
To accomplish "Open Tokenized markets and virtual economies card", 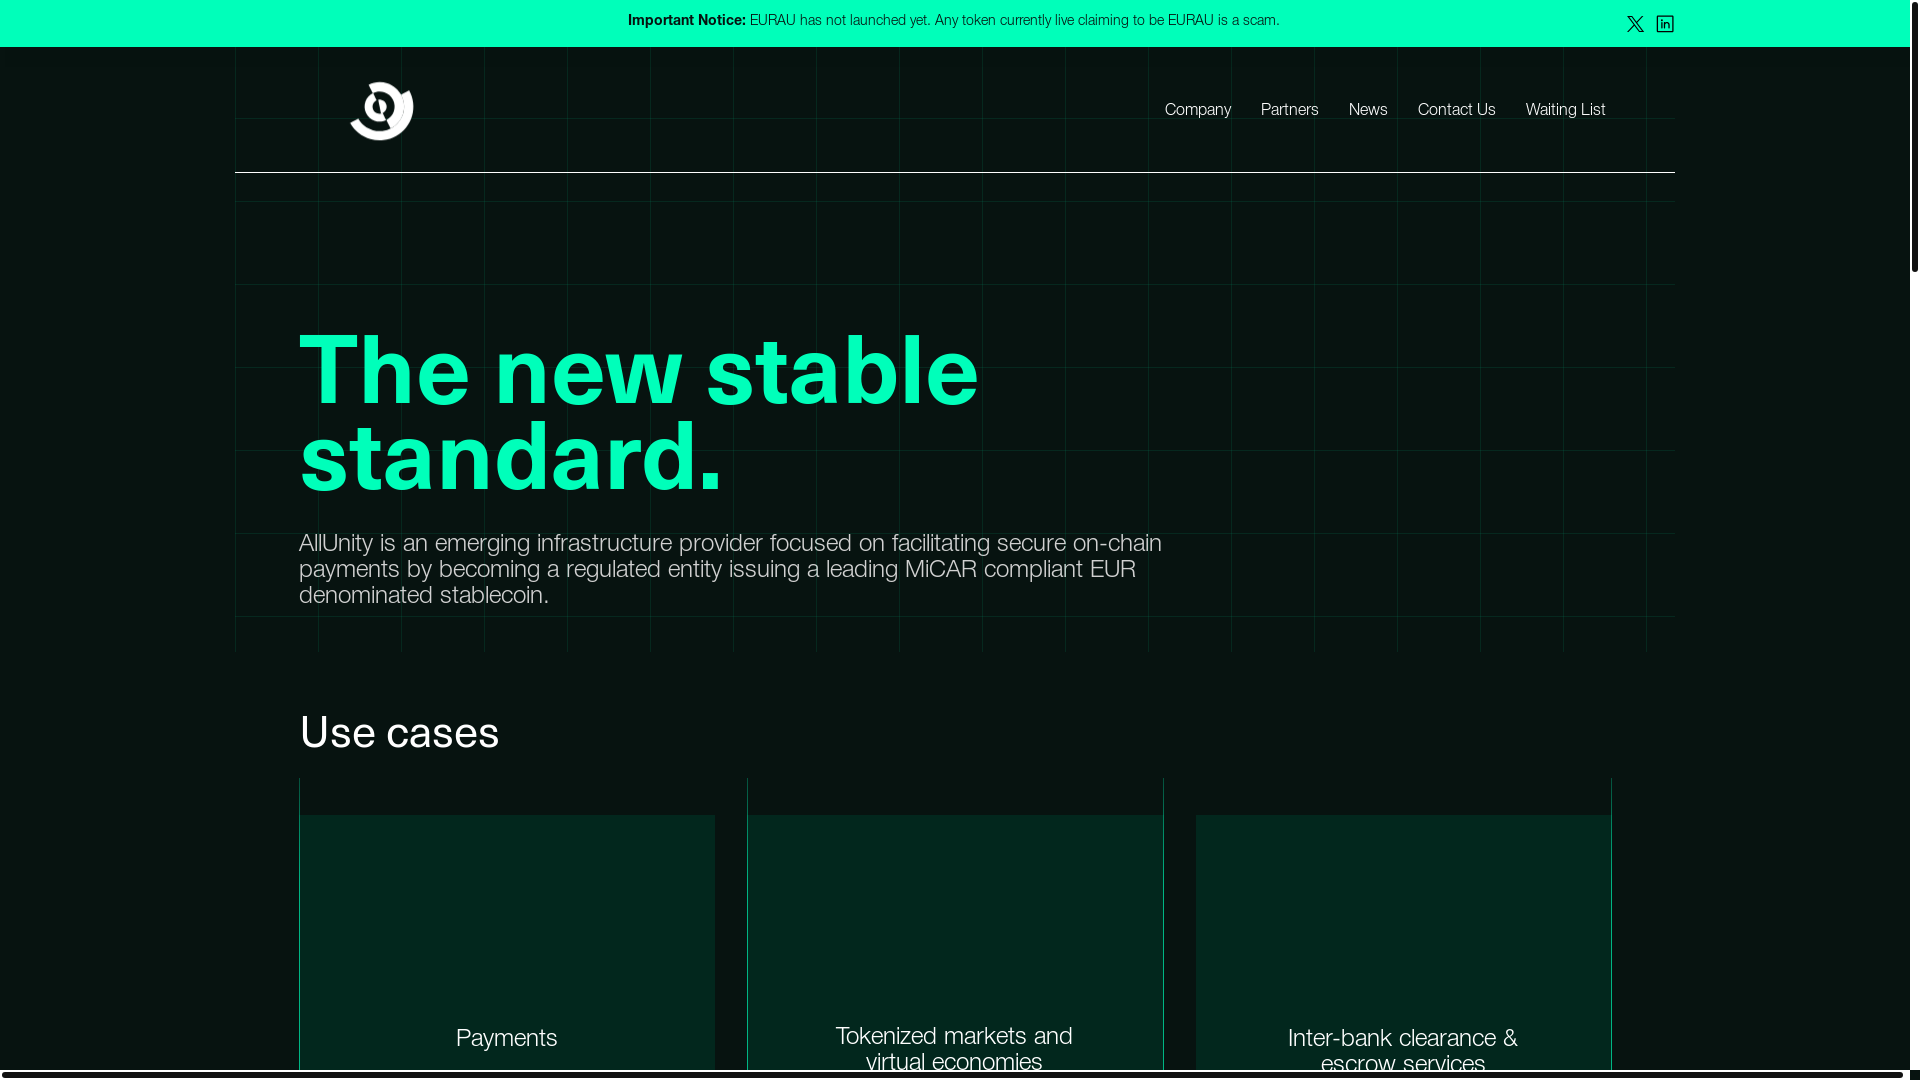I will point(955,942).
